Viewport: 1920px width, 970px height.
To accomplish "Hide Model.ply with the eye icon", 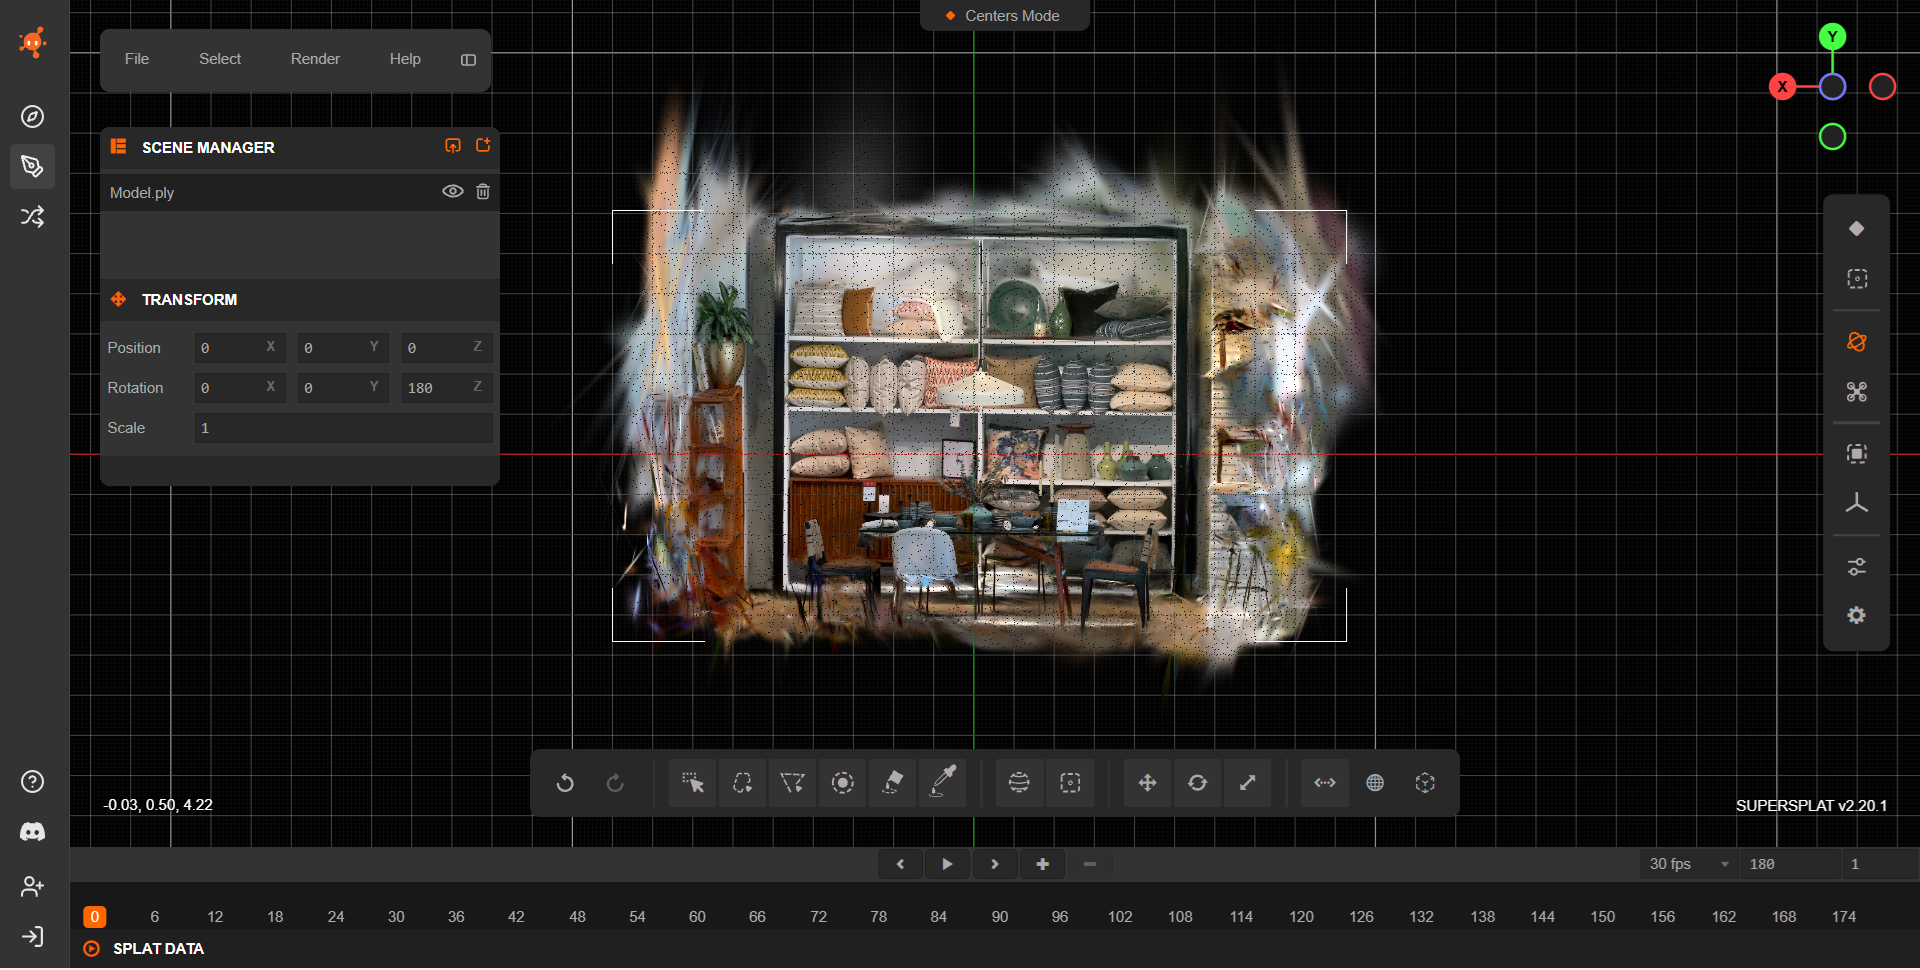I will click(x=453, y=192).
